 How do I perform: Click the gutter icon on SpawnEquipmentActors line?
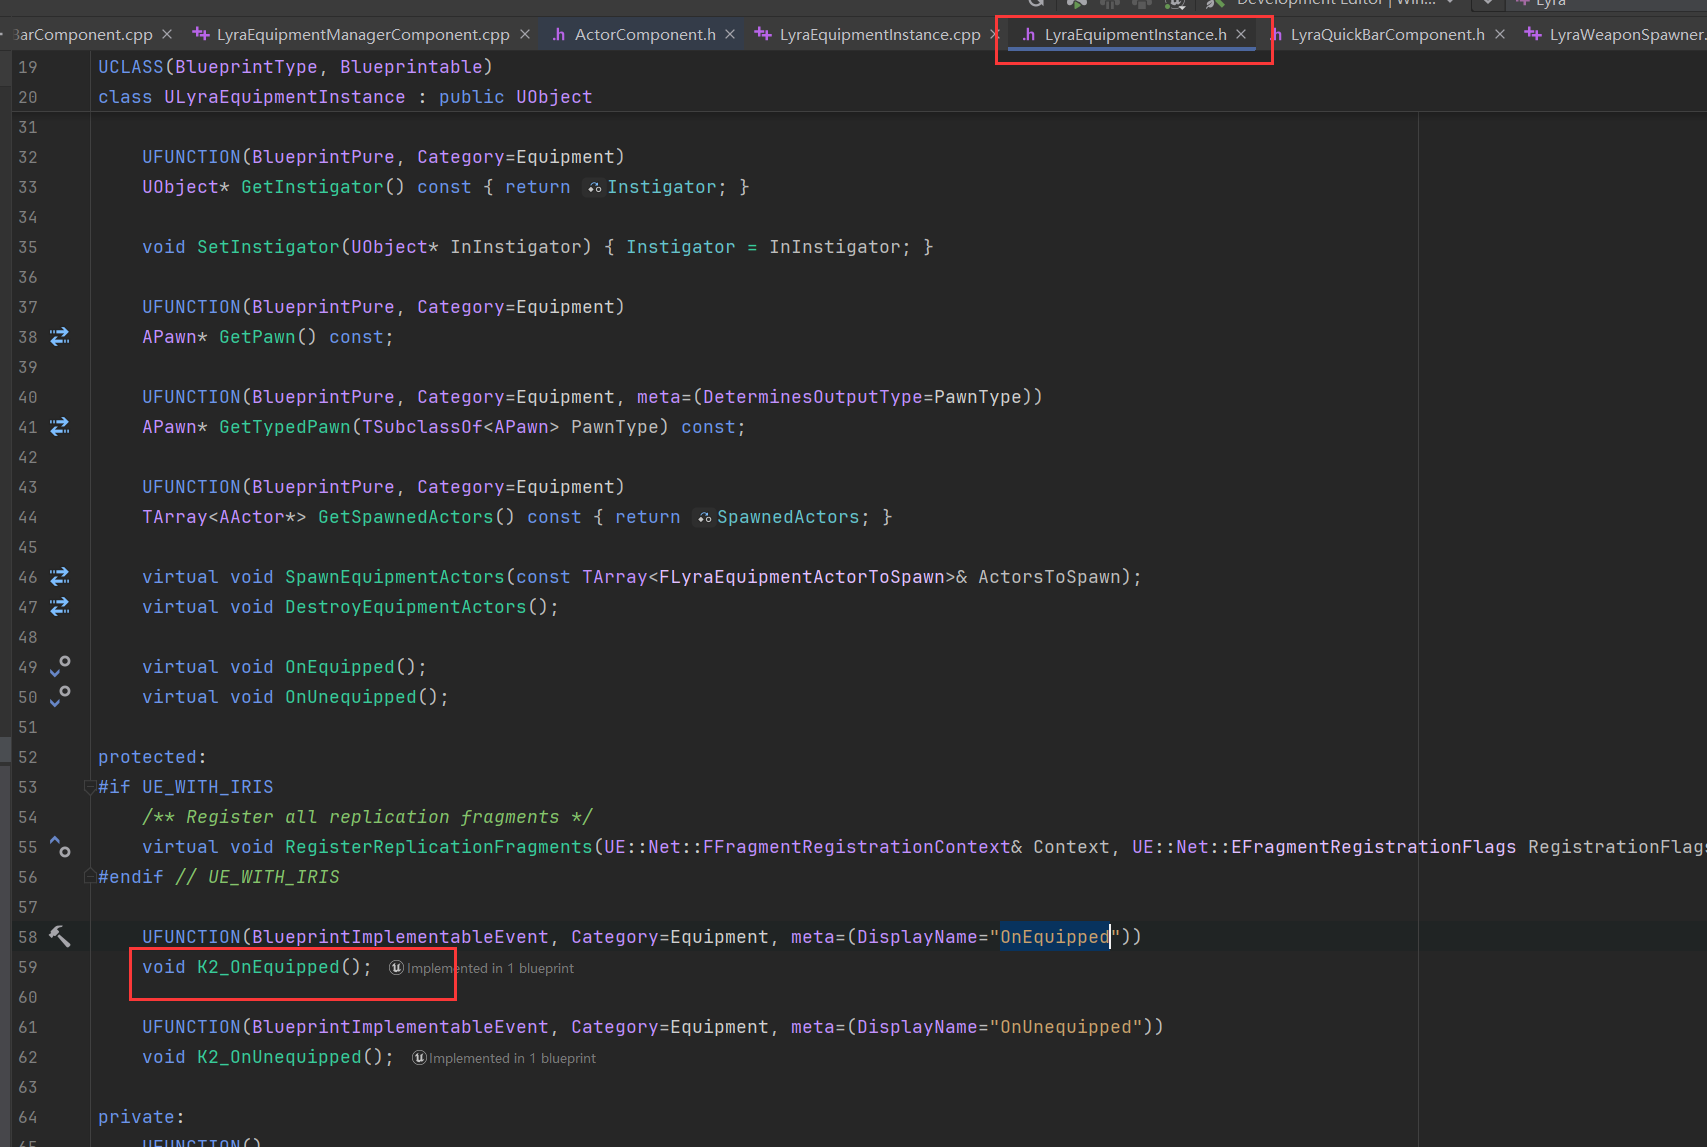[x=60, y=577]
